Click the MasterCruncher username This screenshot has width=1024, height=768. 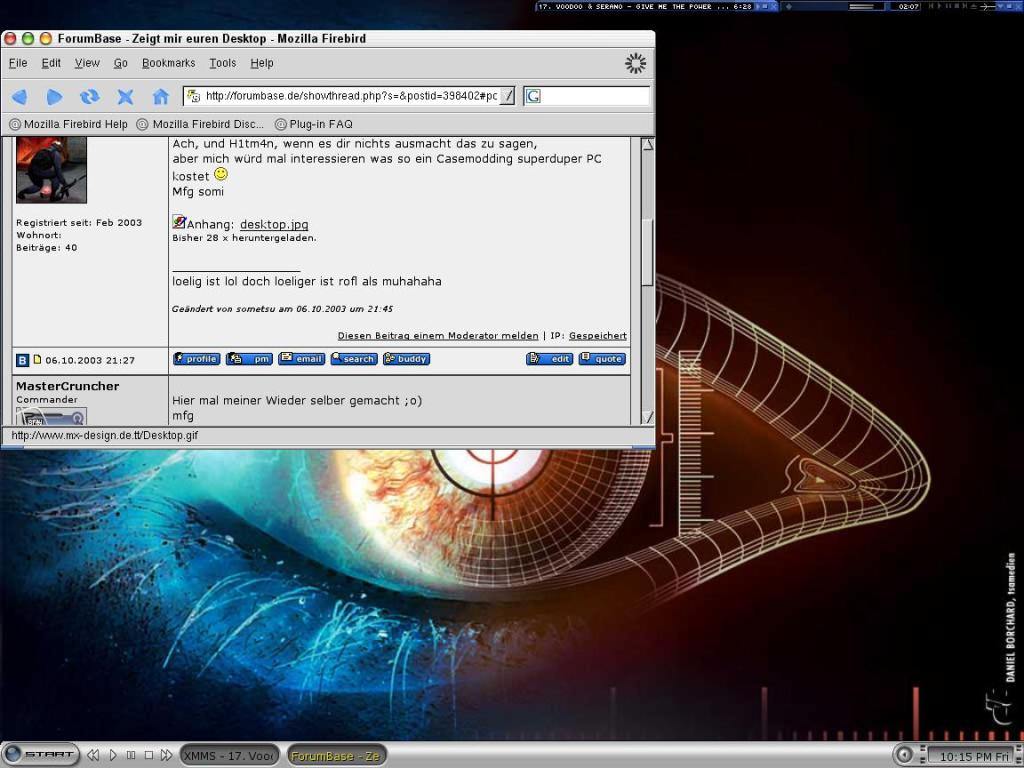pos(68,386)
